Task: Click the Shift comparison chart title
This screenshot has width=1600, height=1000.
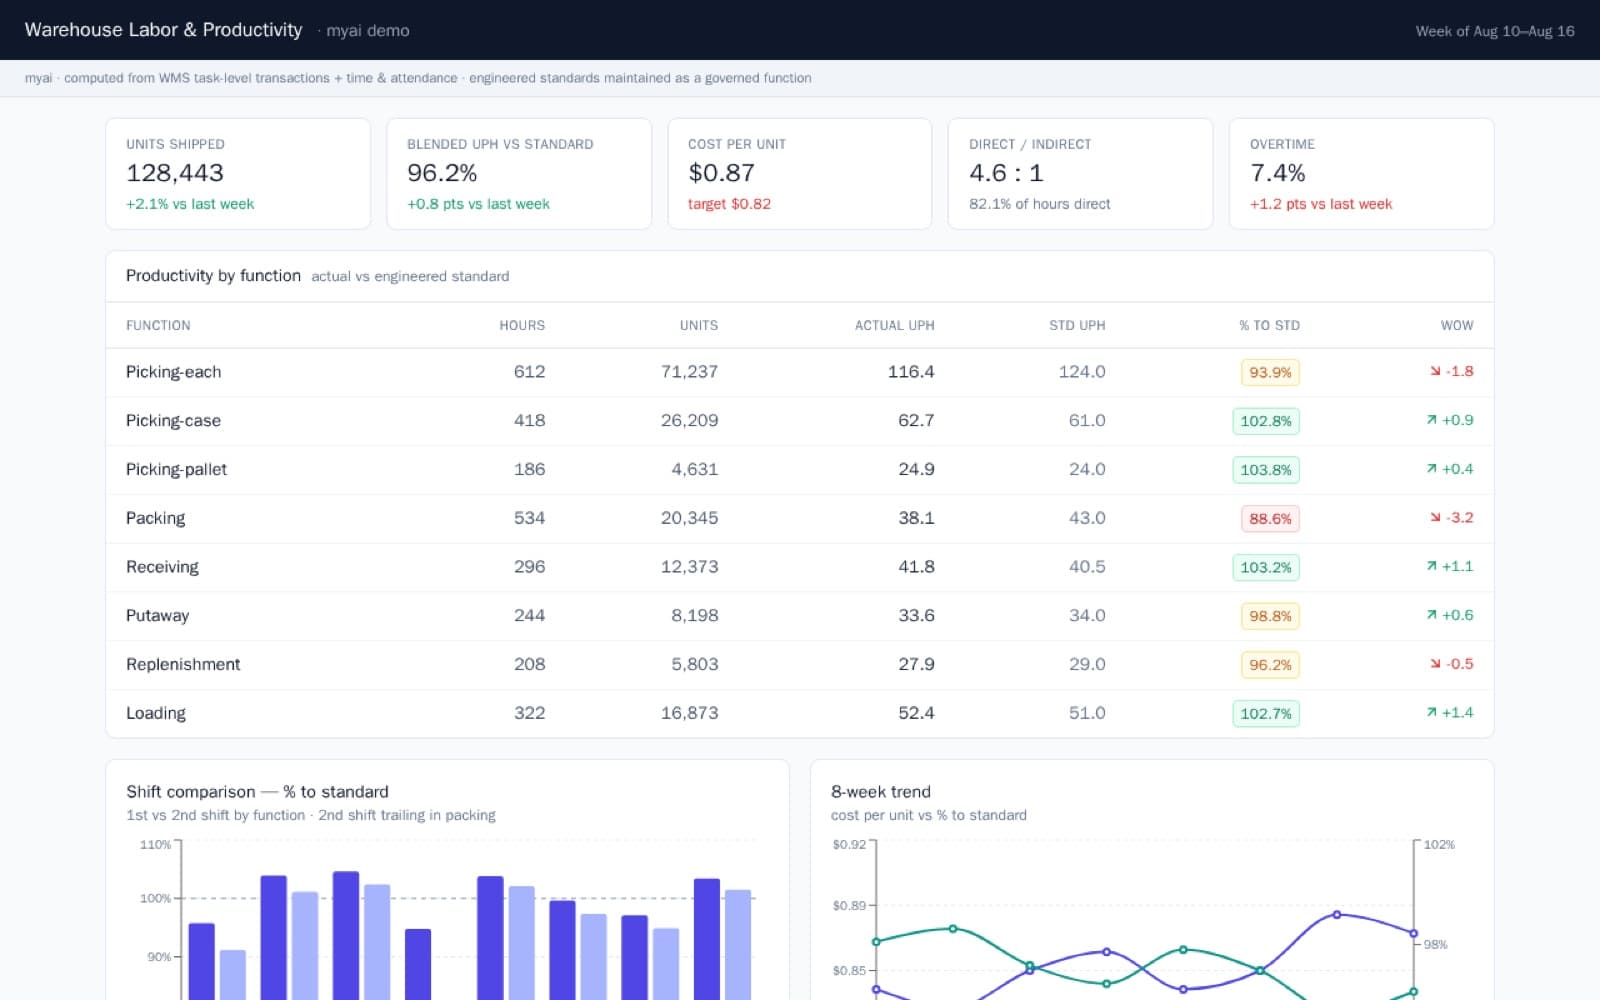Action: point(257,792)
